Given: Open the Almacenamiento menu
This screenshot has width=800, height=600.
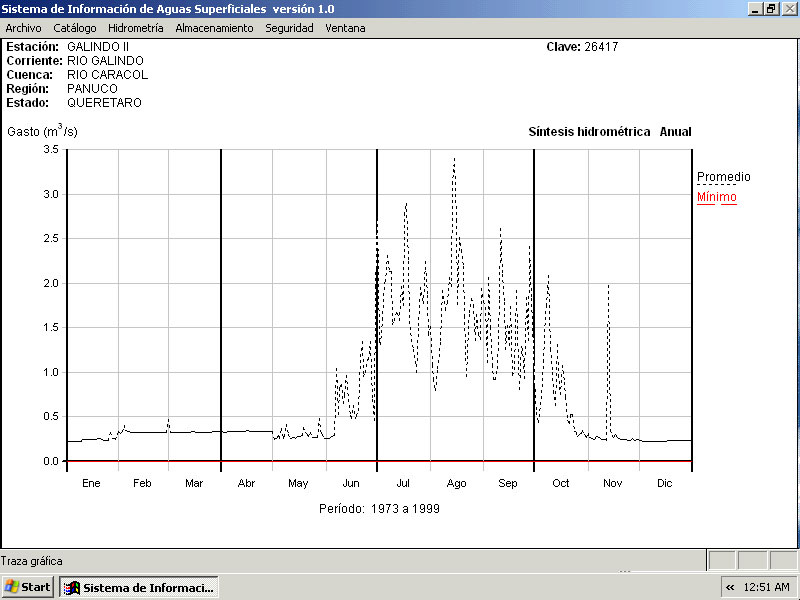Looking at the screenshot, I should pyautogui.click(x=214, y=28).
